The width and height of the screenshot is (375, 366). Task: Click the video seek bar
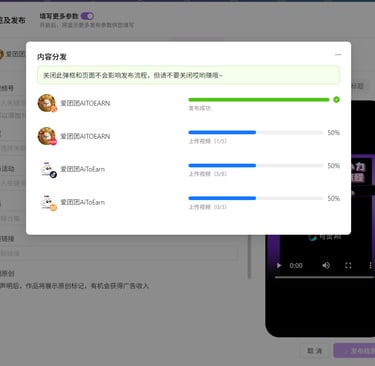(324, 277)
